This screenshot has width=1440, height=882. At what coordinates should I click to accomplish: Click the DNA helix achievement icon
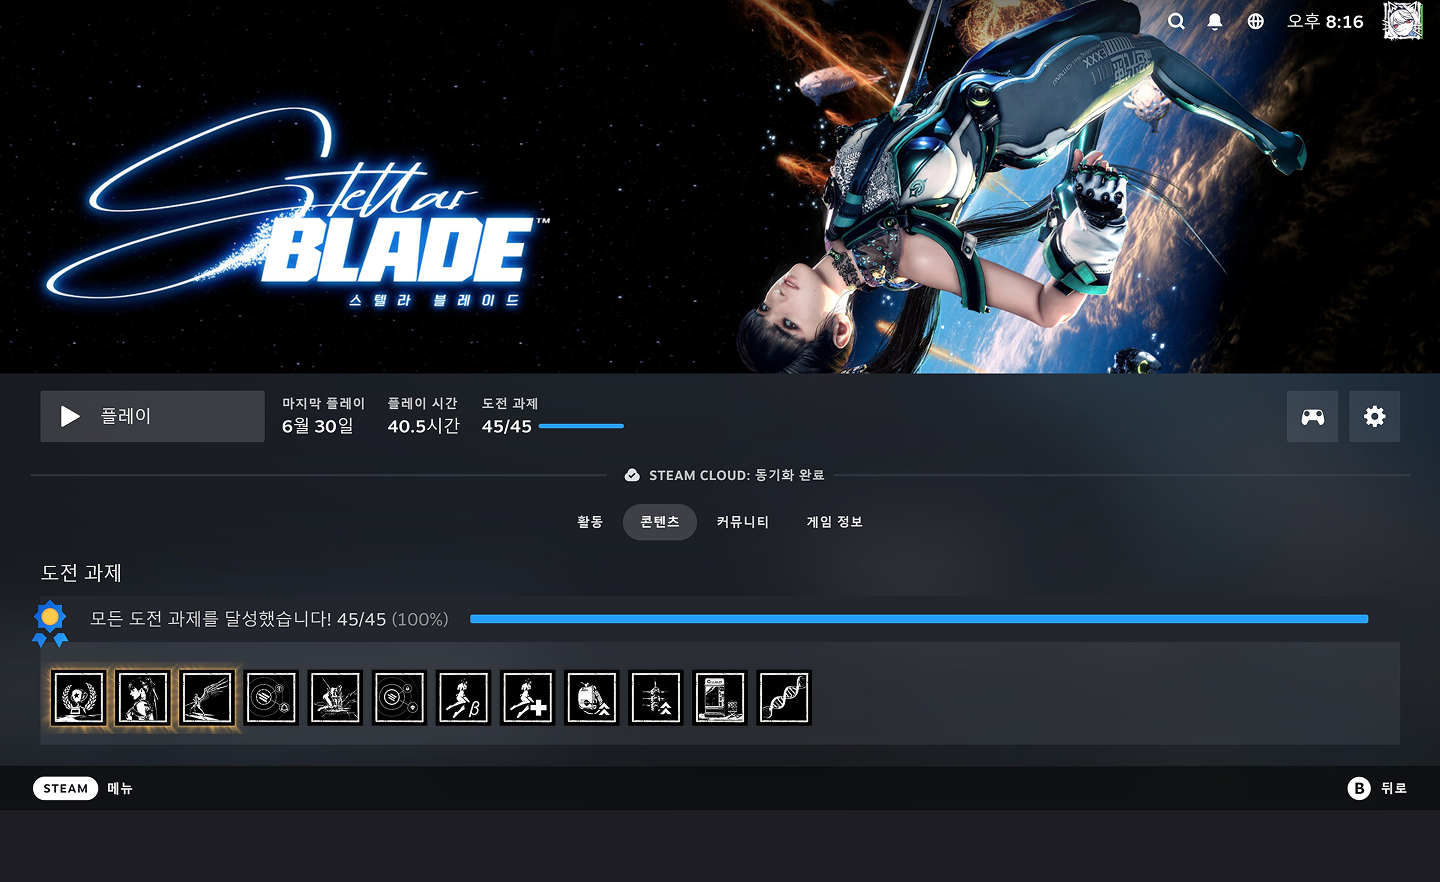pyautogui.click(x=784, y=697)
